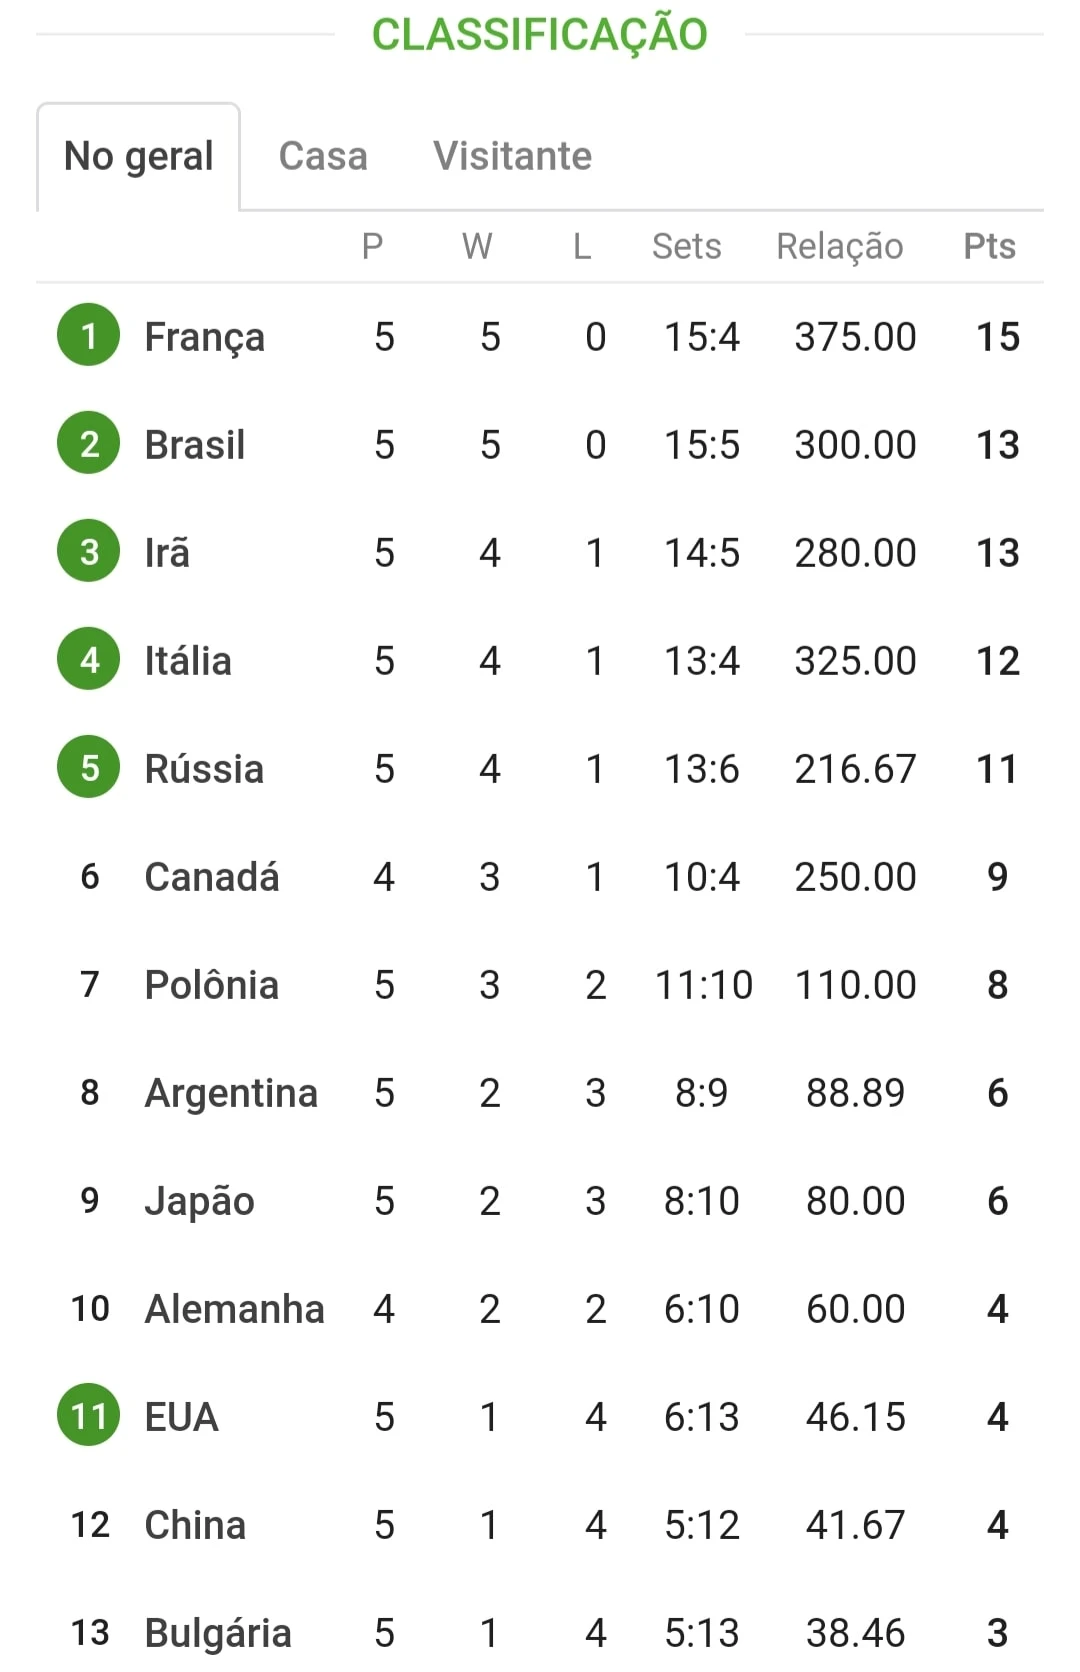Open the Polônia team link
This screenshot has width=1080, height=1672.
click(x=212, y=985)
